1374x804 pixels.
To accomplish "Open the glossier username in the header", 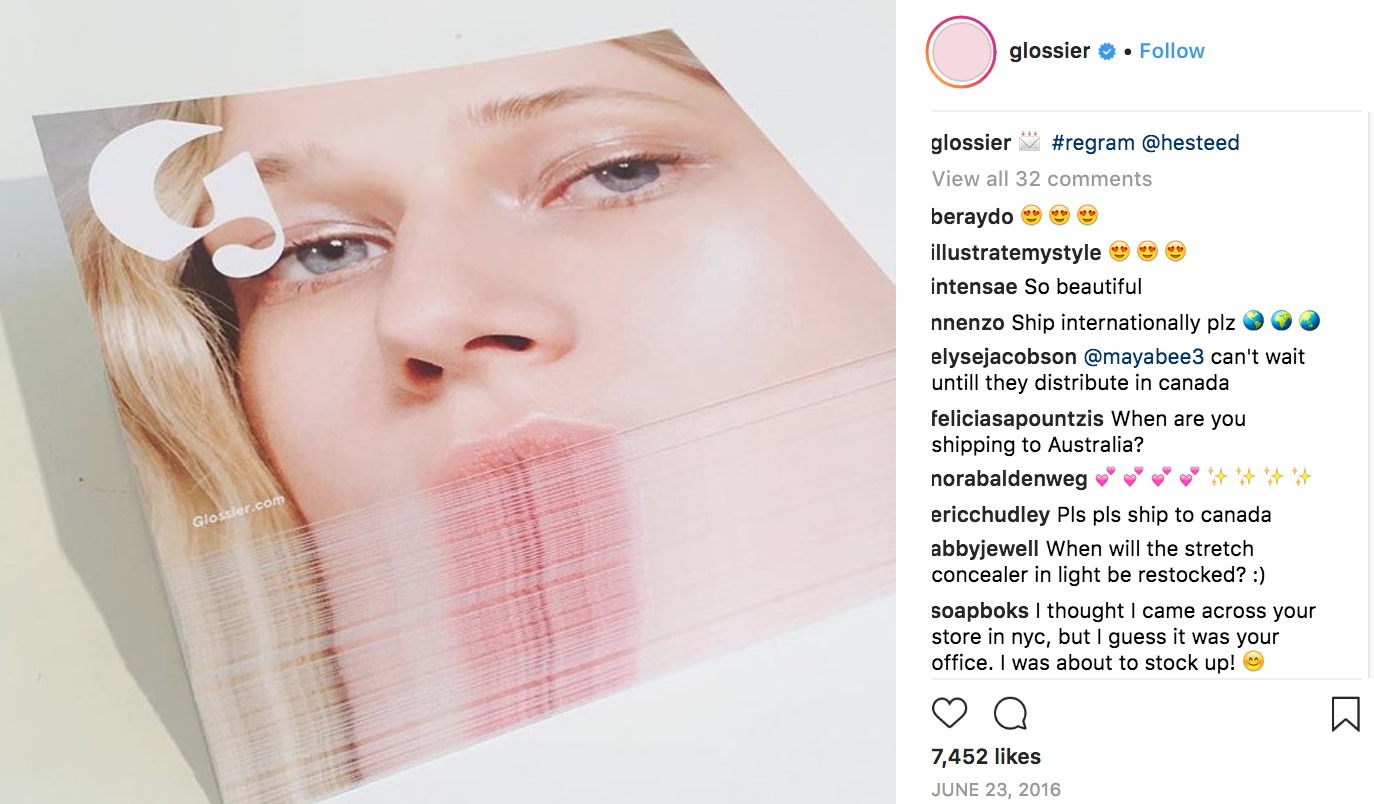I will coord(1050,51).
